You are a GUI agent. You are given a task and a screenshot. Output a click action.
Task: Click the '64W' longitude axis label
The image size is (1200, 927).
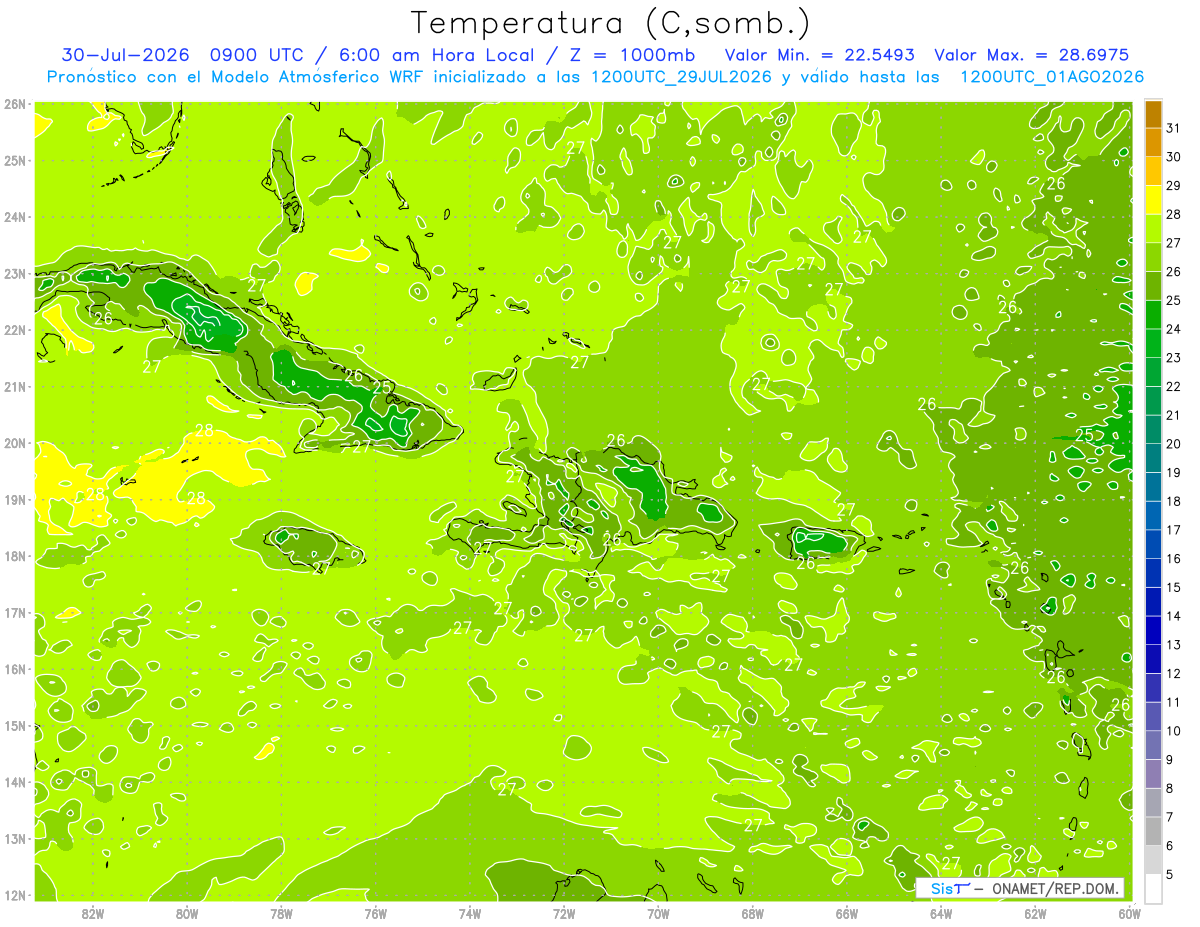pos(940,913)
